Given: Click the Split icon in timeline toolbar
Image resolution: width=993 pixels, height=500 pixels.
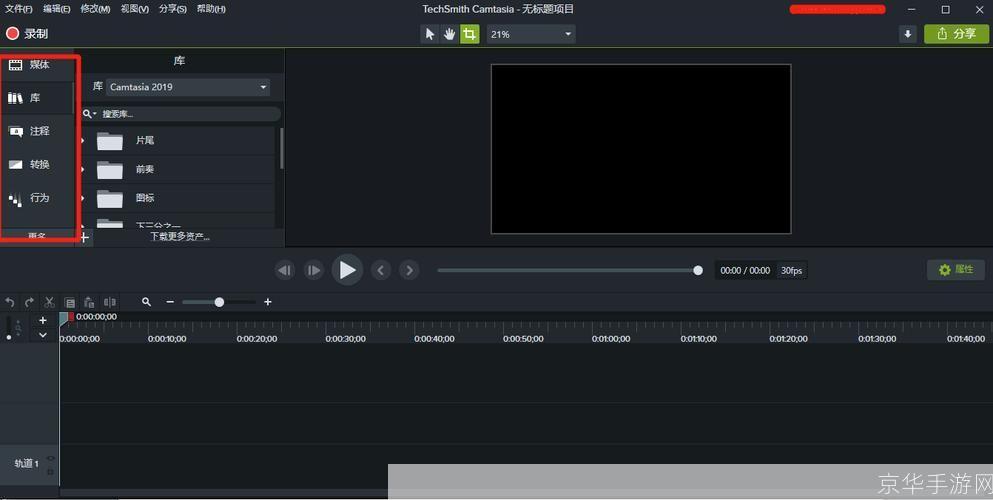Looking at the screenshot, I should 110,303.
